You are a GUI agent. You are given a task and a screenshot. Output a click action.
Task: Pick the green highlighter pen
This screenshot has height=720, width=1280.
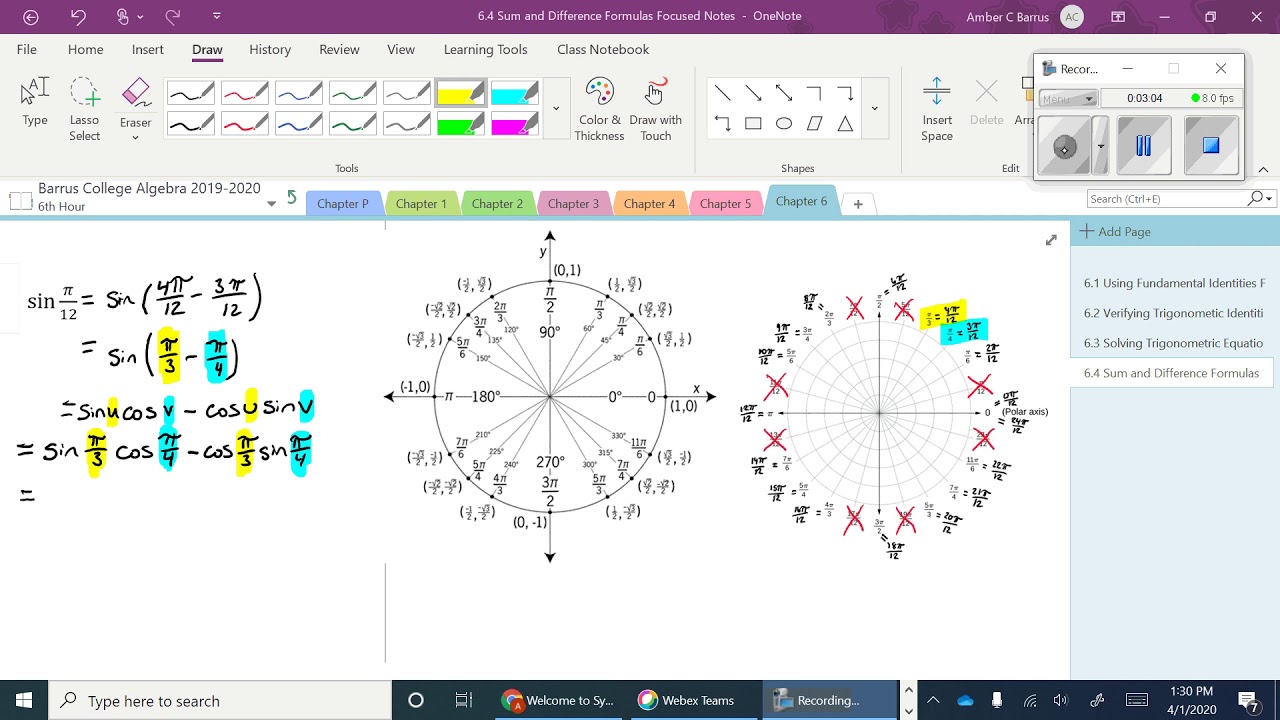(460, 126)
